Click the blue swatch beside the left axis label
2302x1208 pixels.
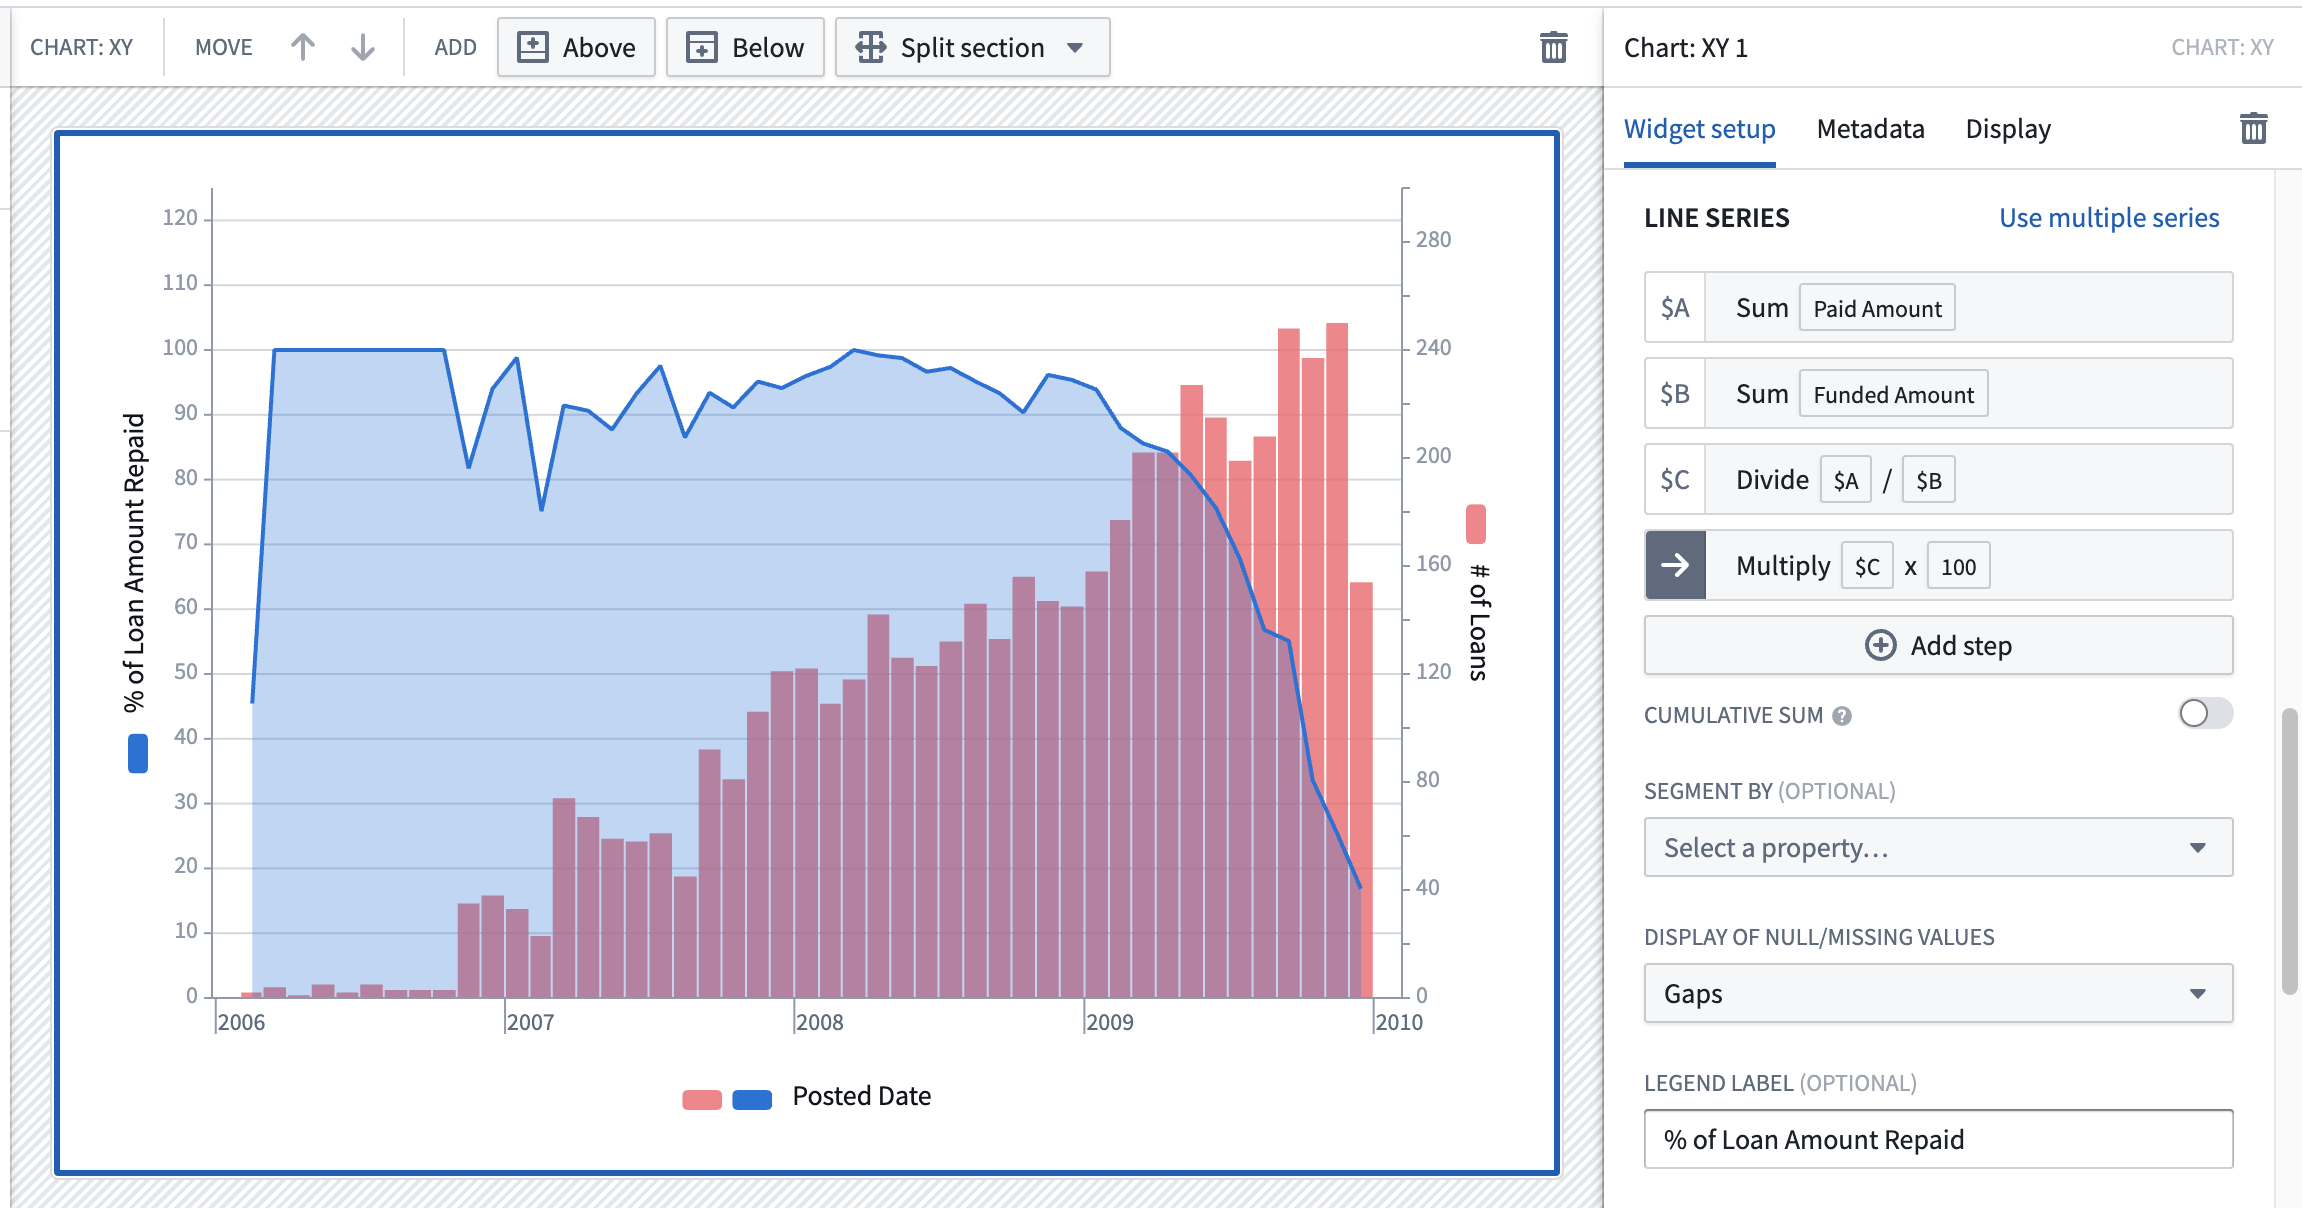tap(138, 753)
